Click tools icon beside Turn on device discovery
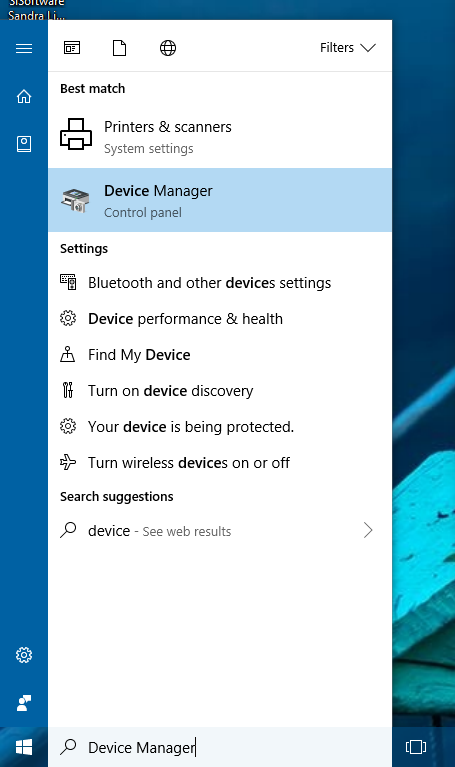455x767 pixels. point(68,390)
